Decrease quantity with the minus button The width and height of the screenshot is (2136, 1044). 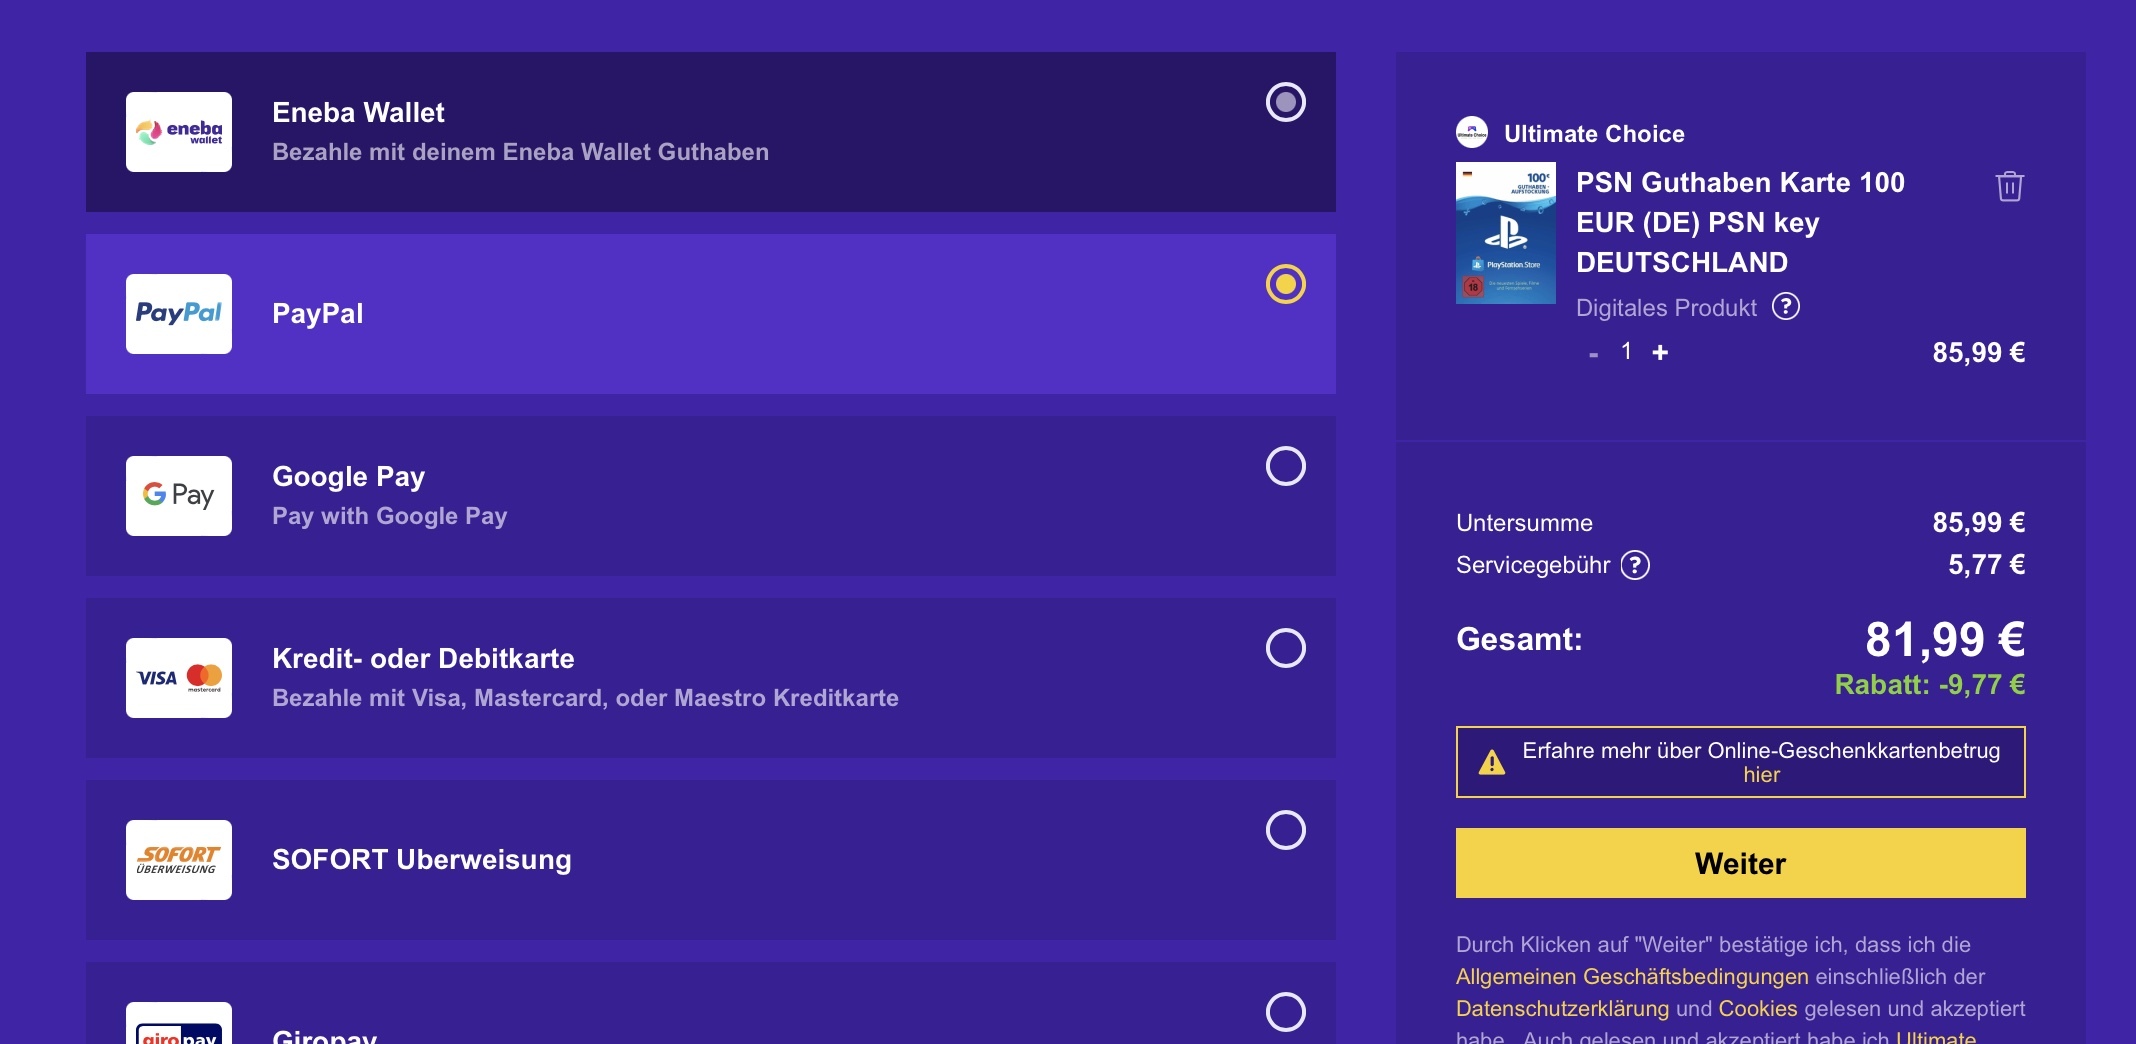tap(1593, 354)
